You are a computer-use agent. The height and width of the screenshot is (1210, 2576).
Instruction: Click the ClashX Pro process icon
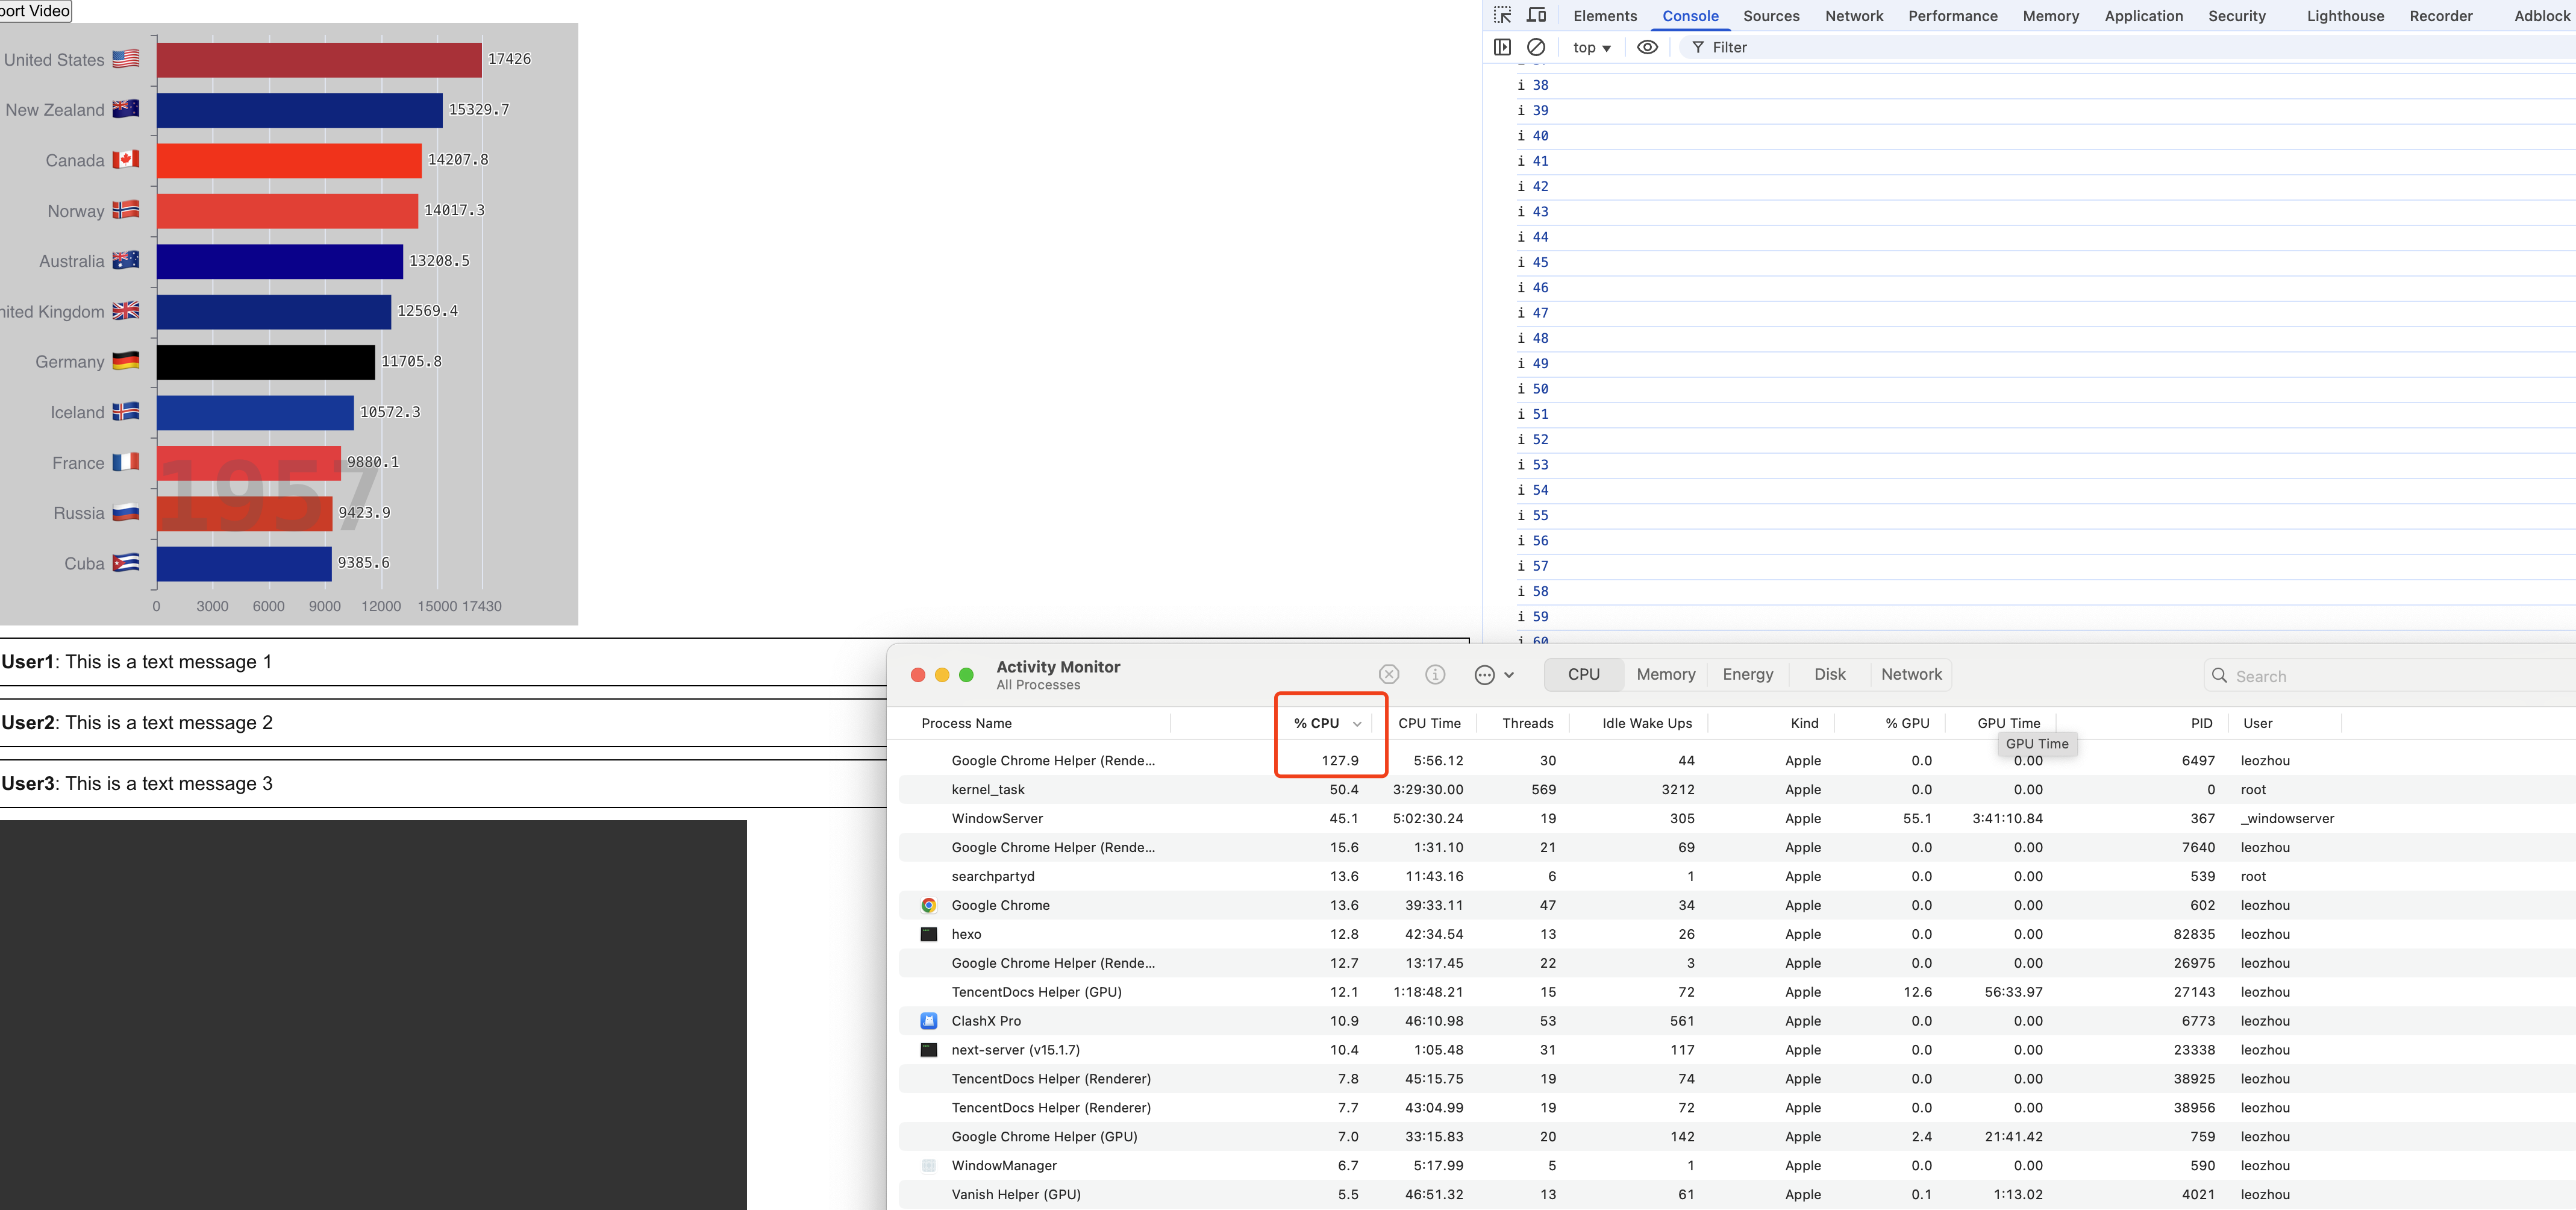(928, 1021)
